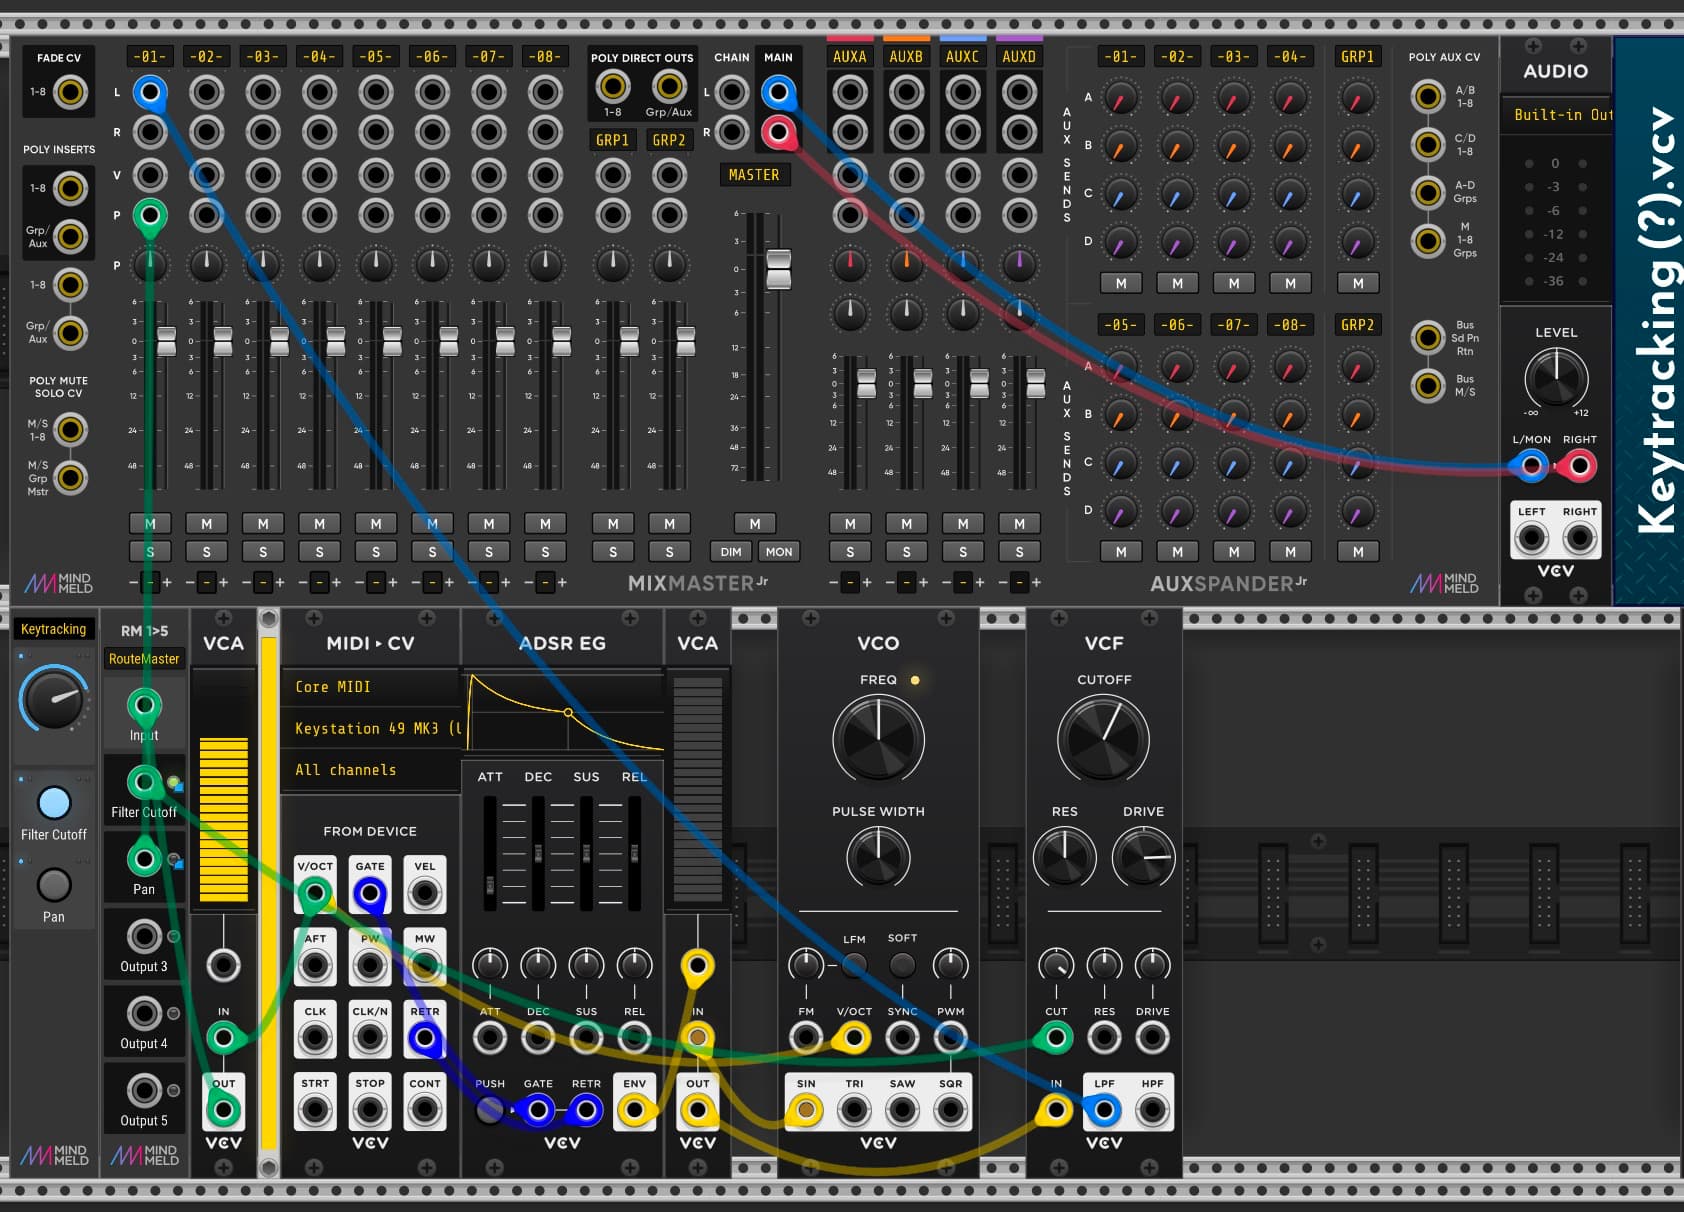
Task: Click the FADE CV 1-8 input jack
Action: click(70, 92)
